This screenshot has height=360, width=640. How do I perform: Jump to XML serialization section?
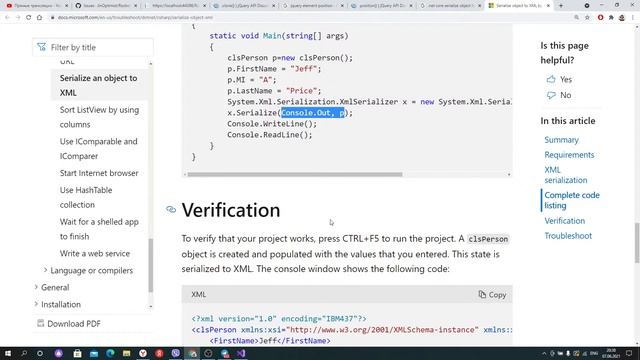pyautogui.click(x=566, y=175)
